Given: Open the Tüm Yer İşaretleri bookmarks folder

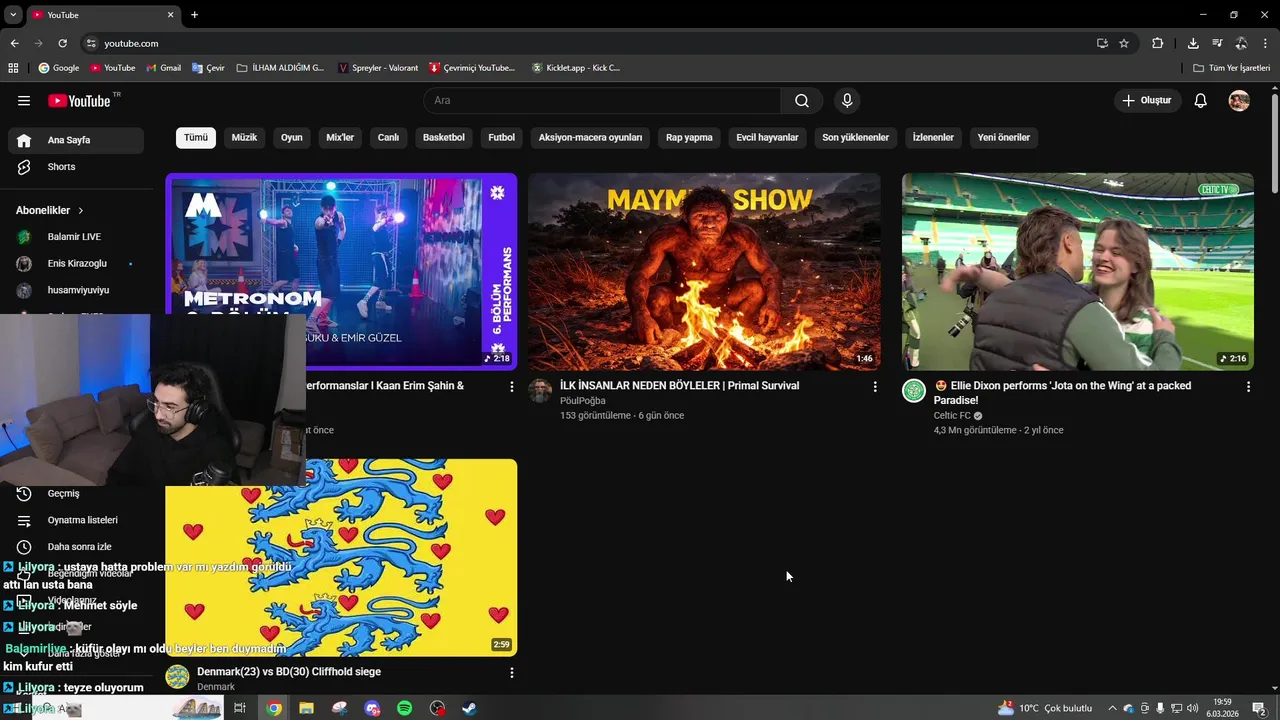Looking at the screenshot, I should tap(1231, 68).
